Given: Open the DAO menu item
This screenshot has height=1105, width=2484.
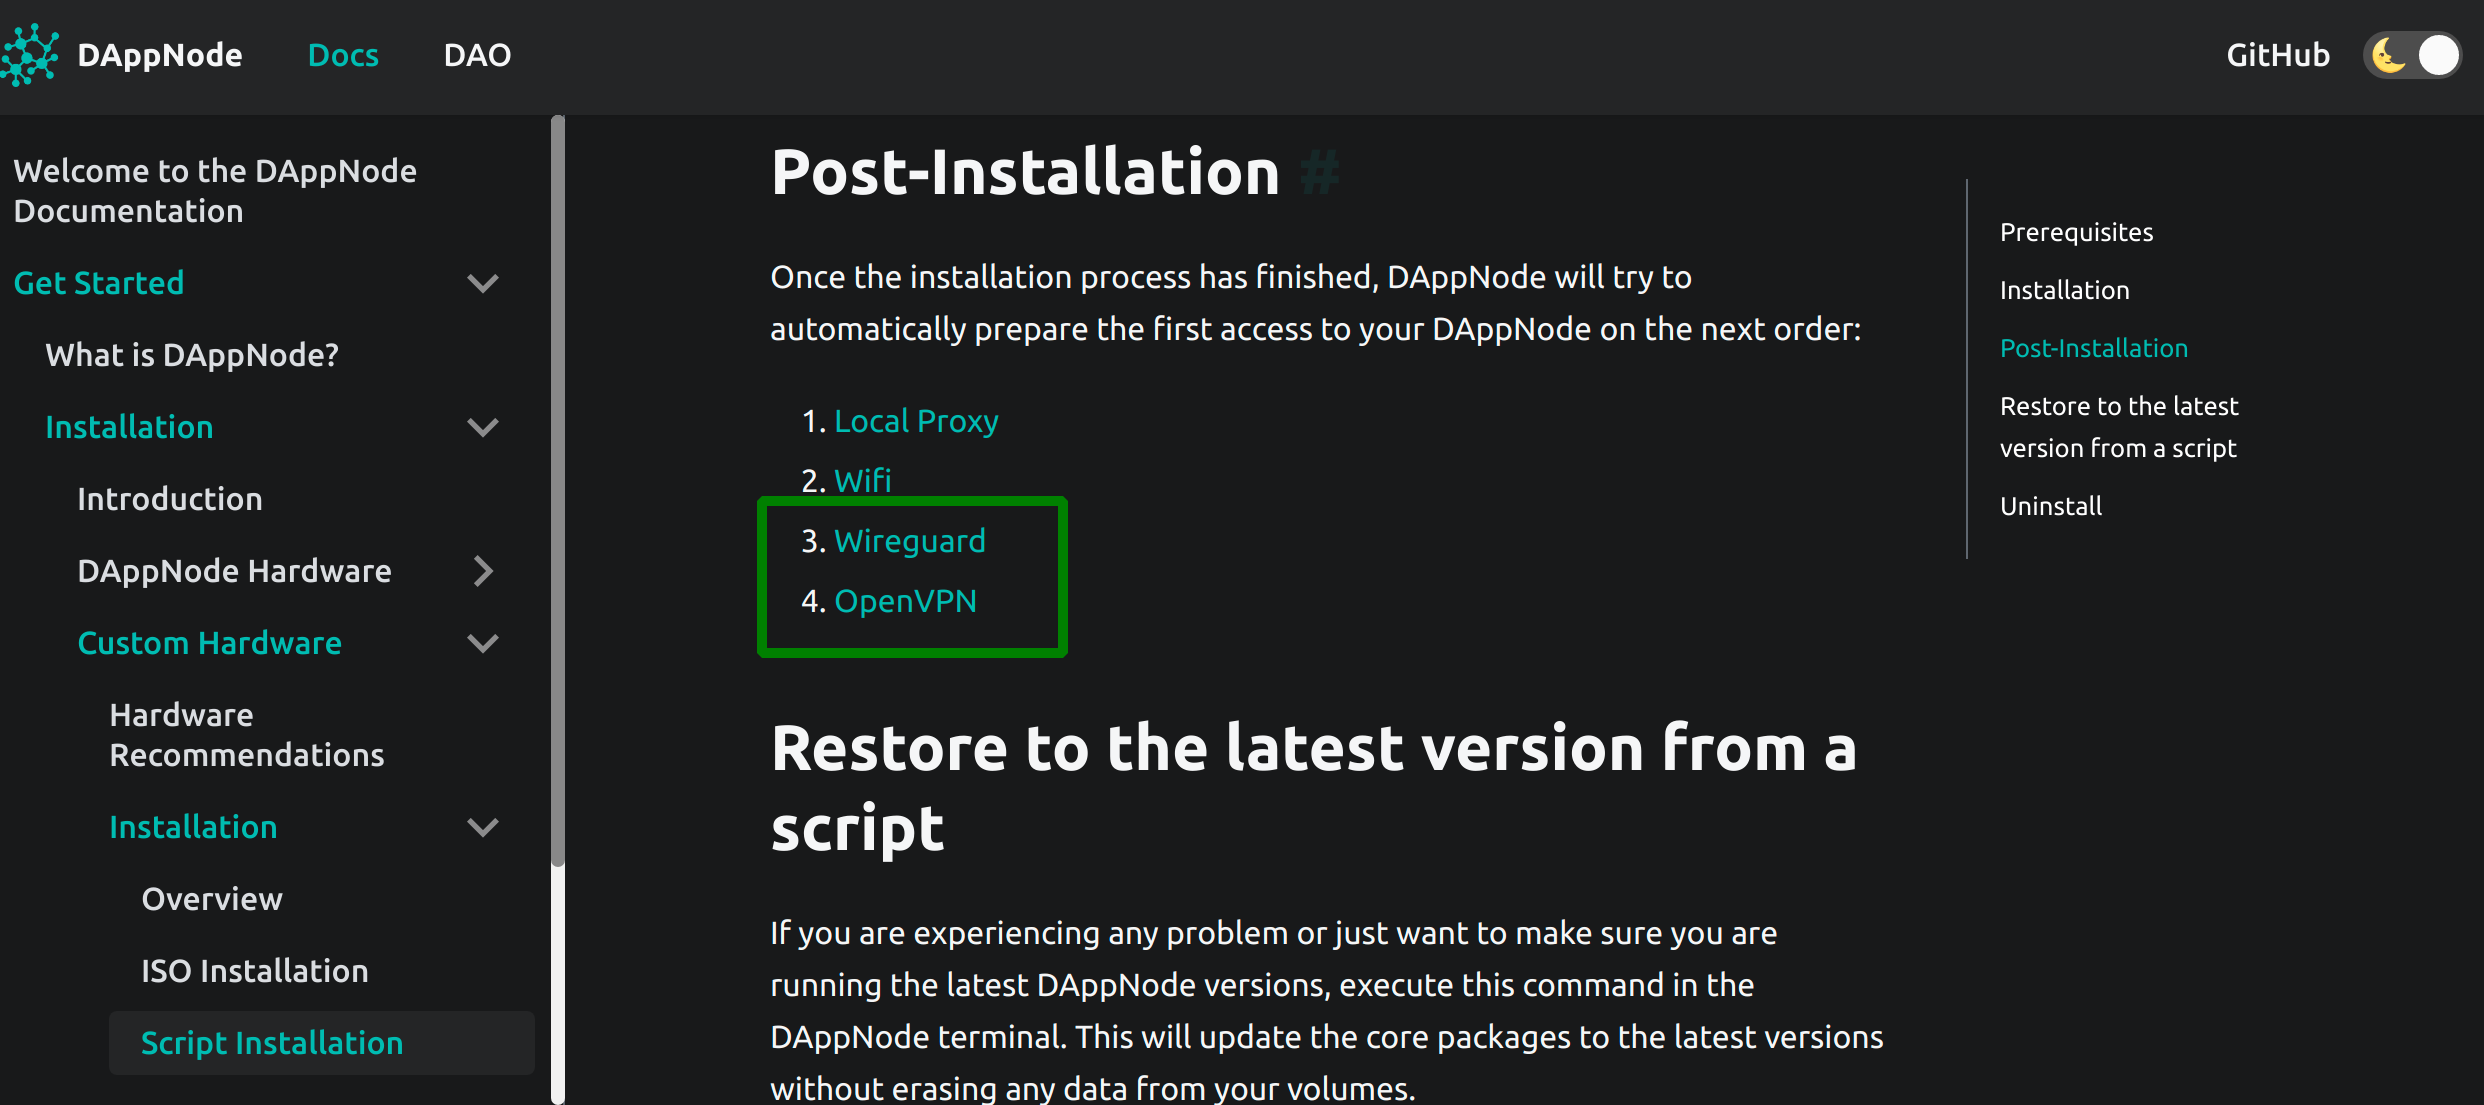Looking at the screenshot, I should pyautogui.click(x=477, y=55).
